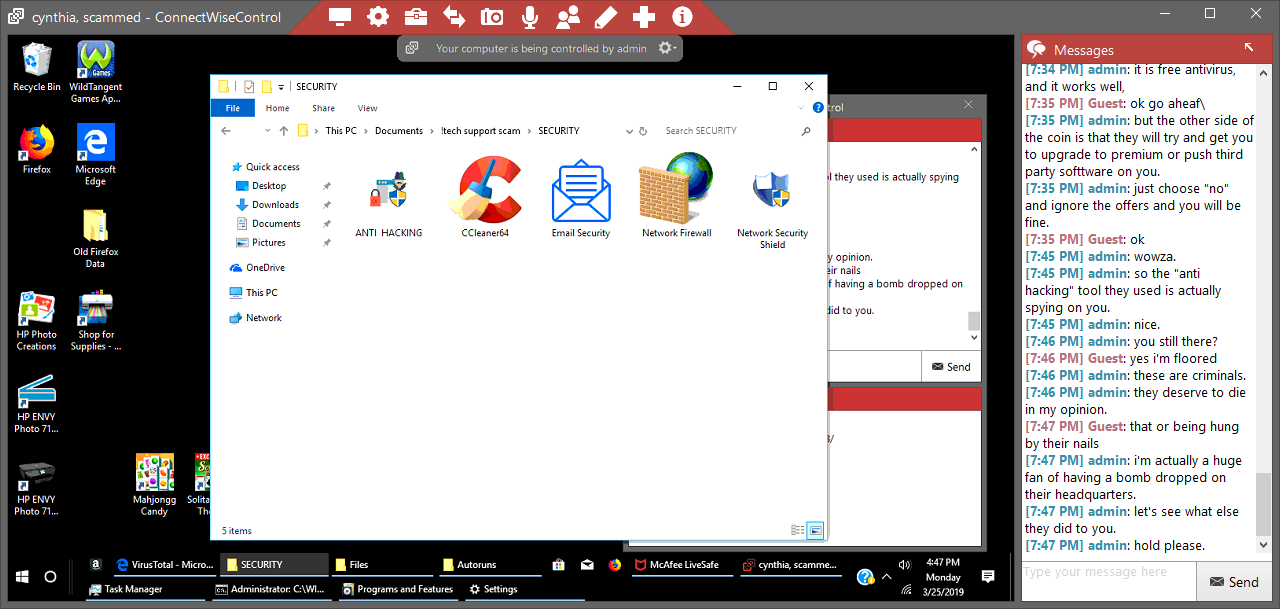Click the screenshot camera icon in ConnectWise toolbar

[491, 17]
